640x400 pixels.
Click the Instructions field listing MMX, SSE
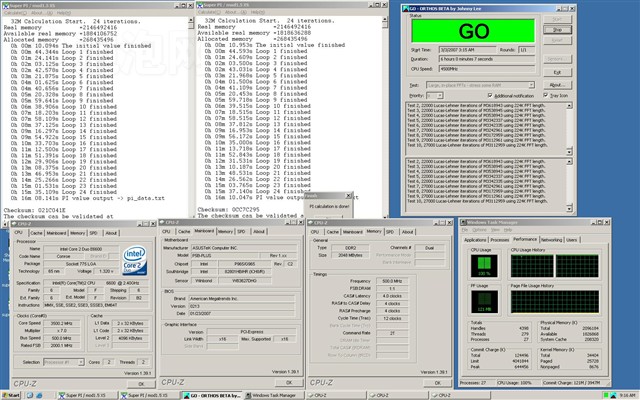tap(95, 305)
